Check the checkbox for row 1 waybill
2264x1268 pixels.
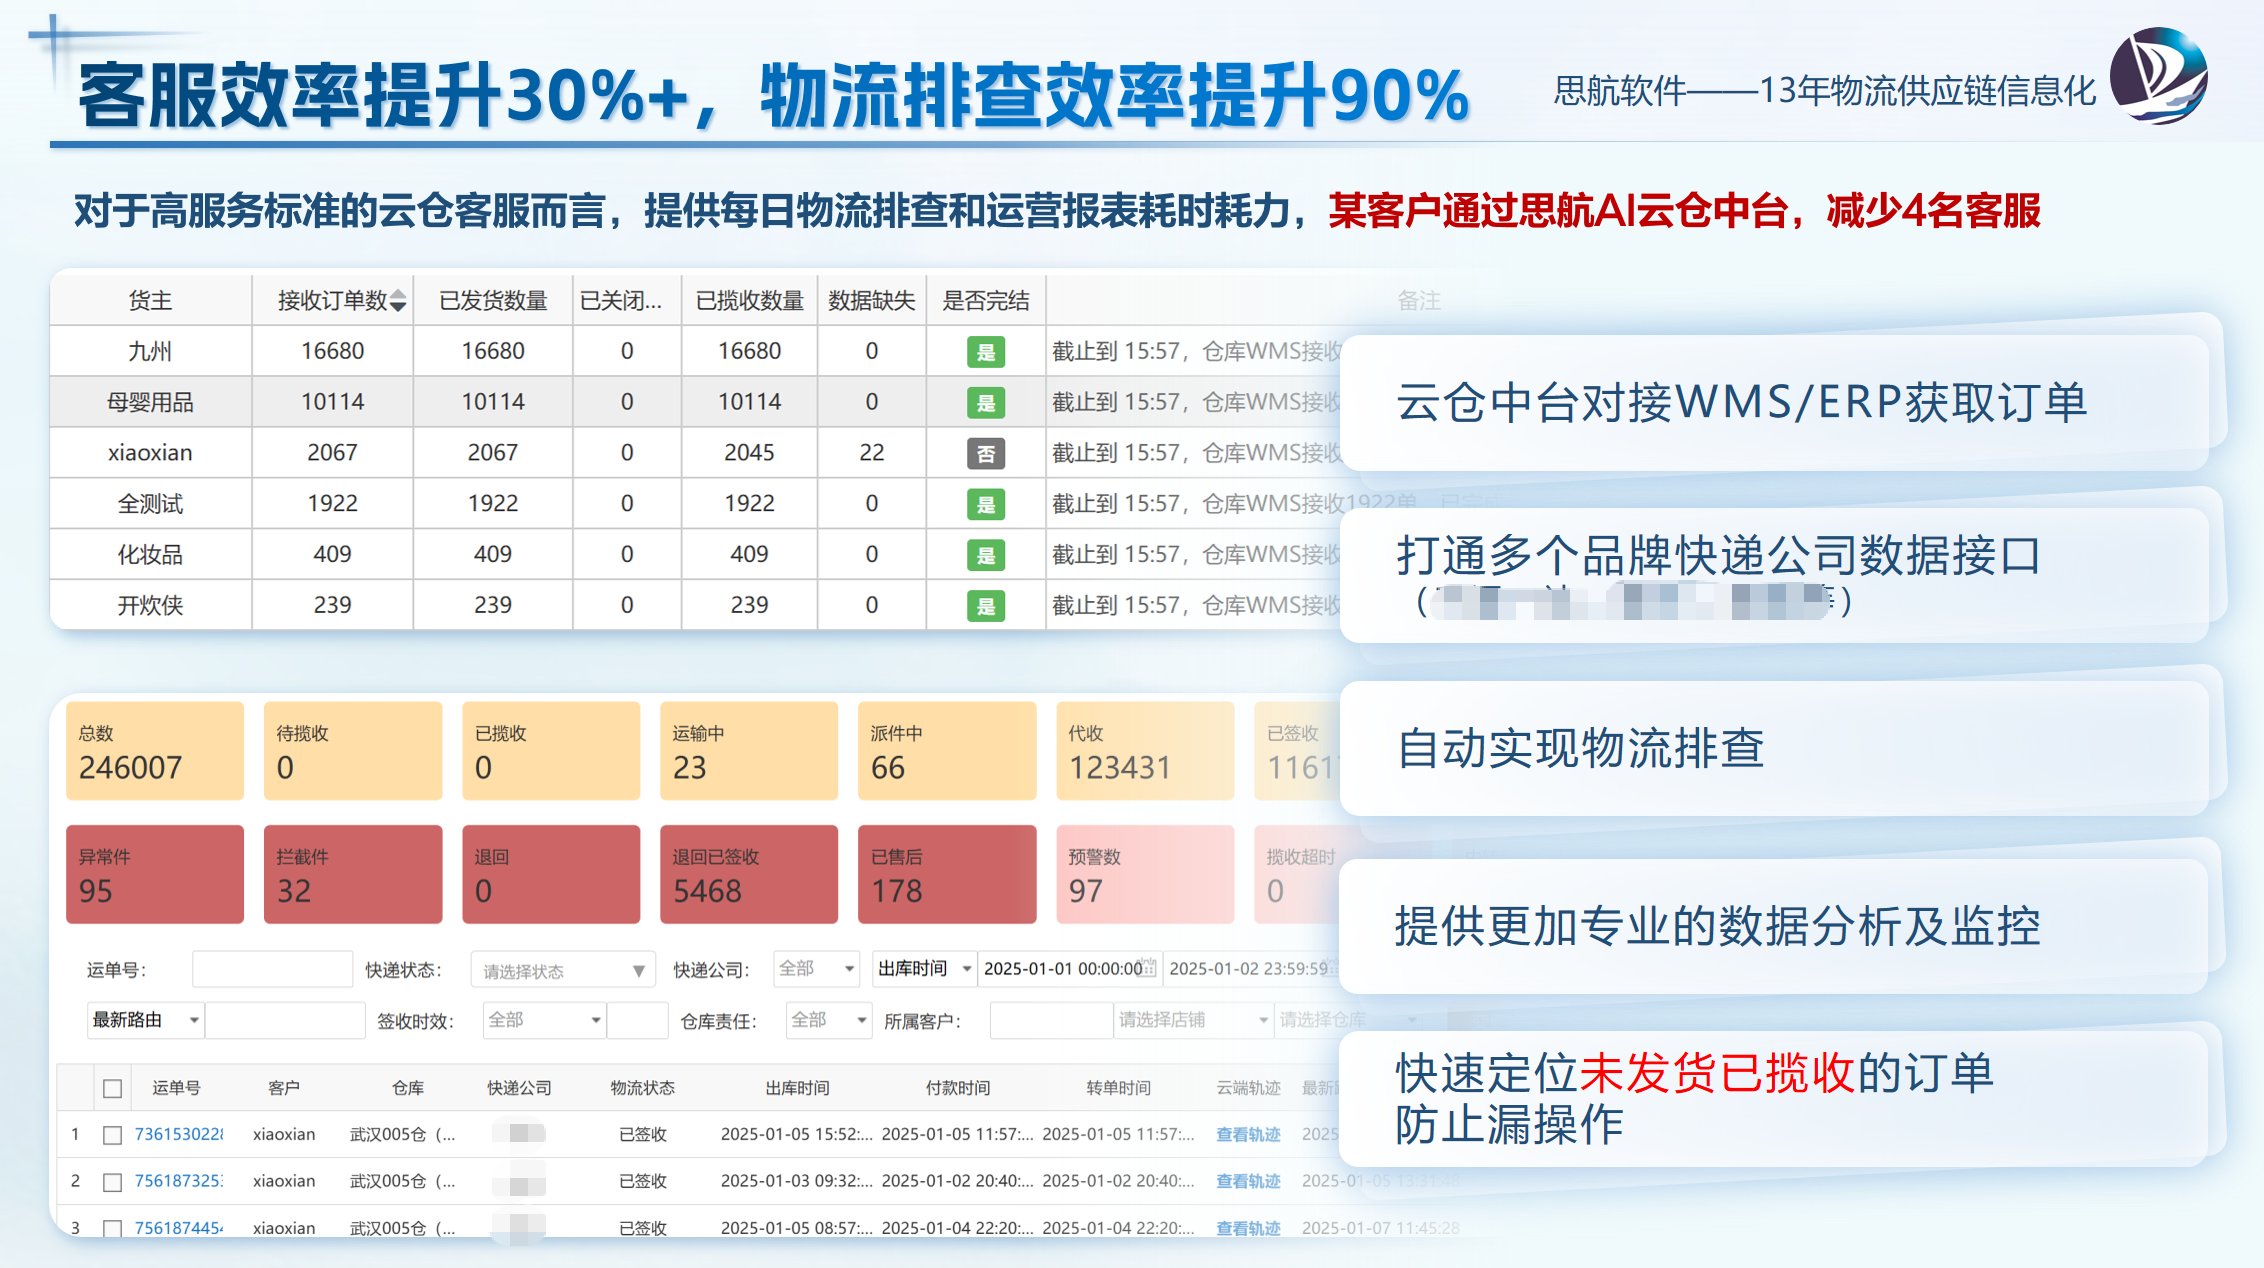pos(113,1134)
